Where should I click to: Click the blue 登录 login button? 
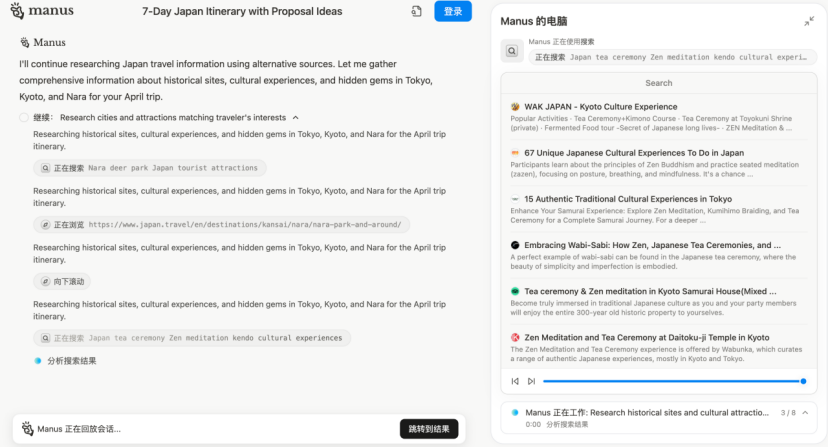click(x=453, y=11)
